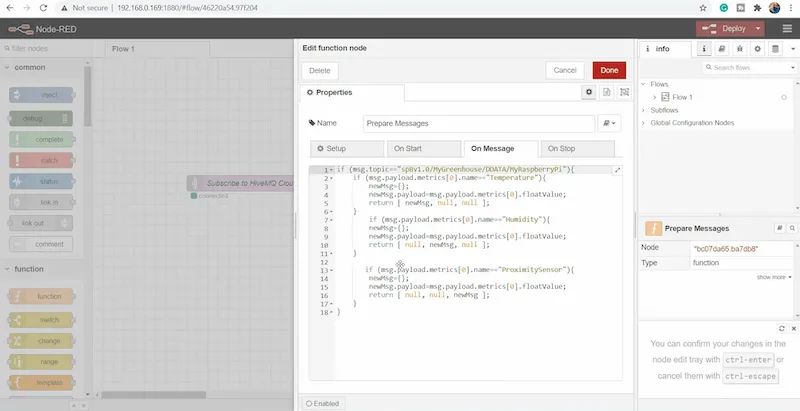Viewport: 800px width, 411px height.
Task: Click the red Done button
Action: pyautogui.click(x=608, y=70)
